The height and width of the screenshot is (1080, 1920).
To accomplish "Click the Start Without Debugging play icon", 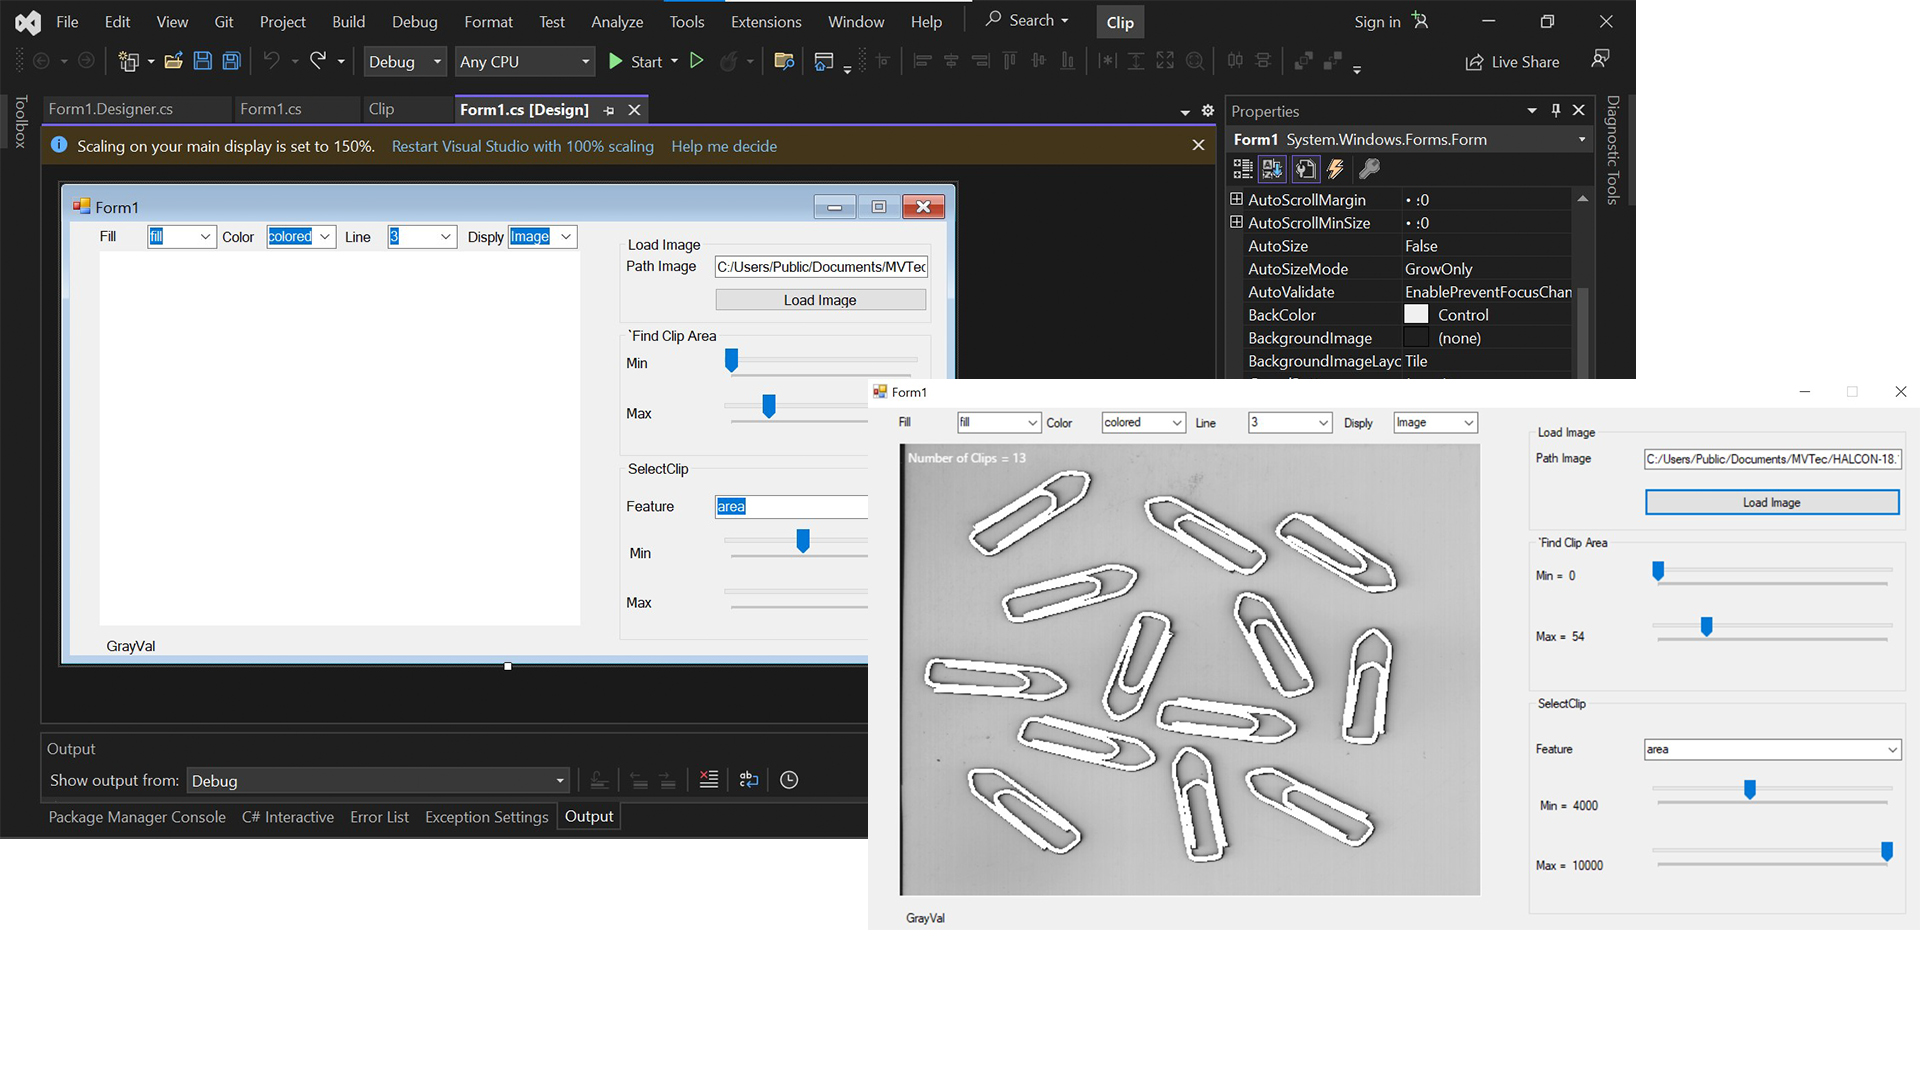I will coord(697,61).
